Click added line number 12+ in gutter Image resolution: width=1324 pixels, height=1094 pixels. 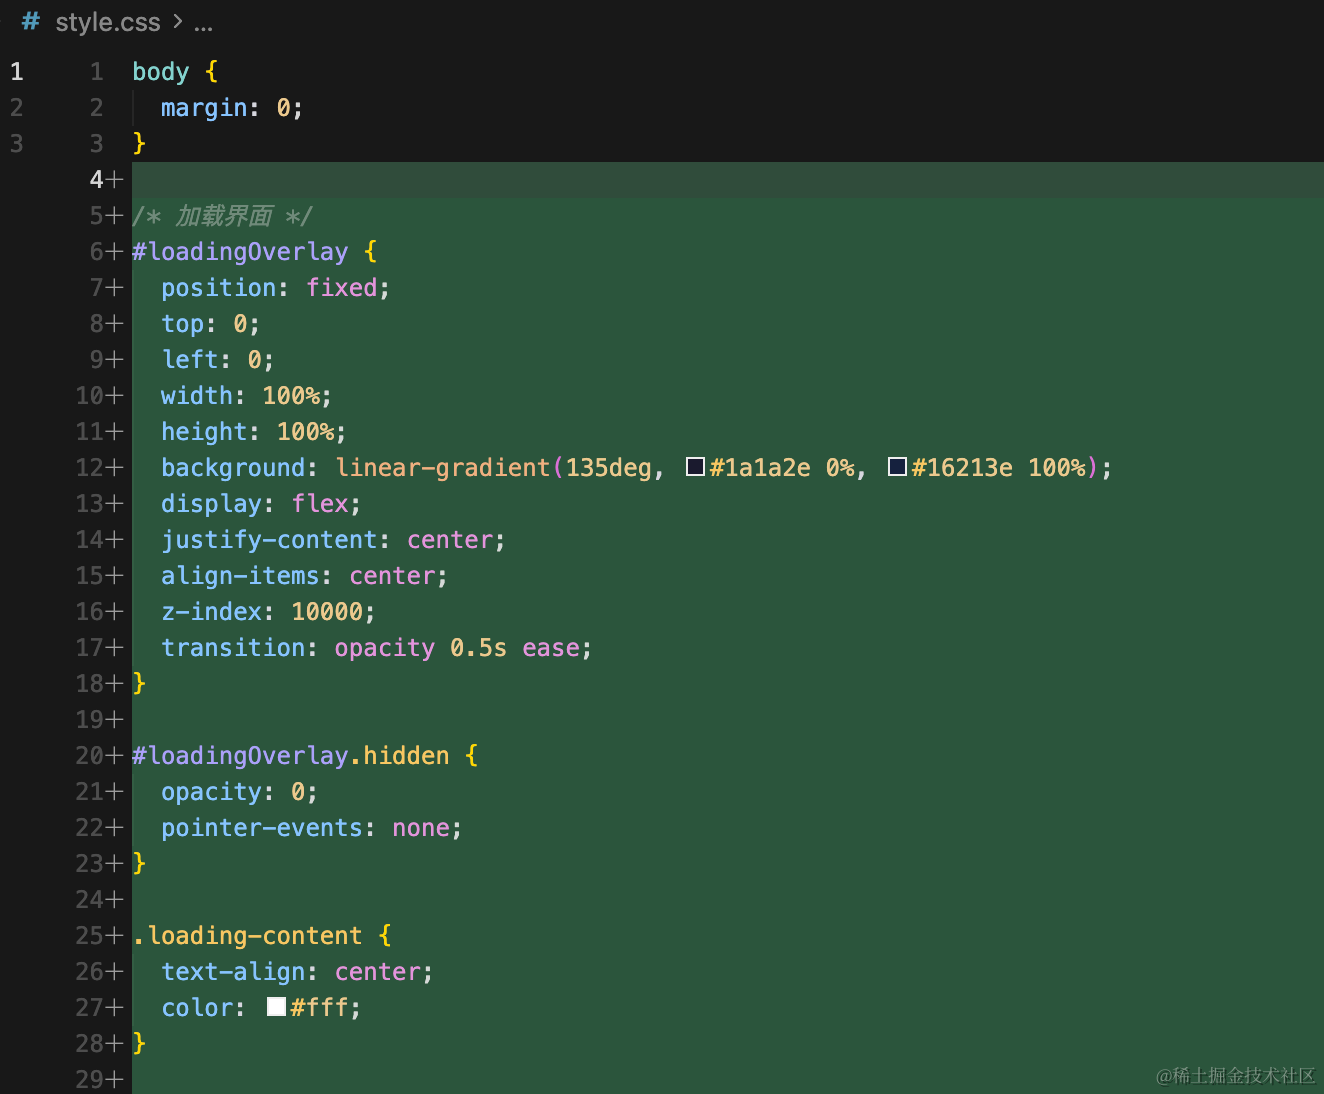pyautogui.click(x=99, y=468)
